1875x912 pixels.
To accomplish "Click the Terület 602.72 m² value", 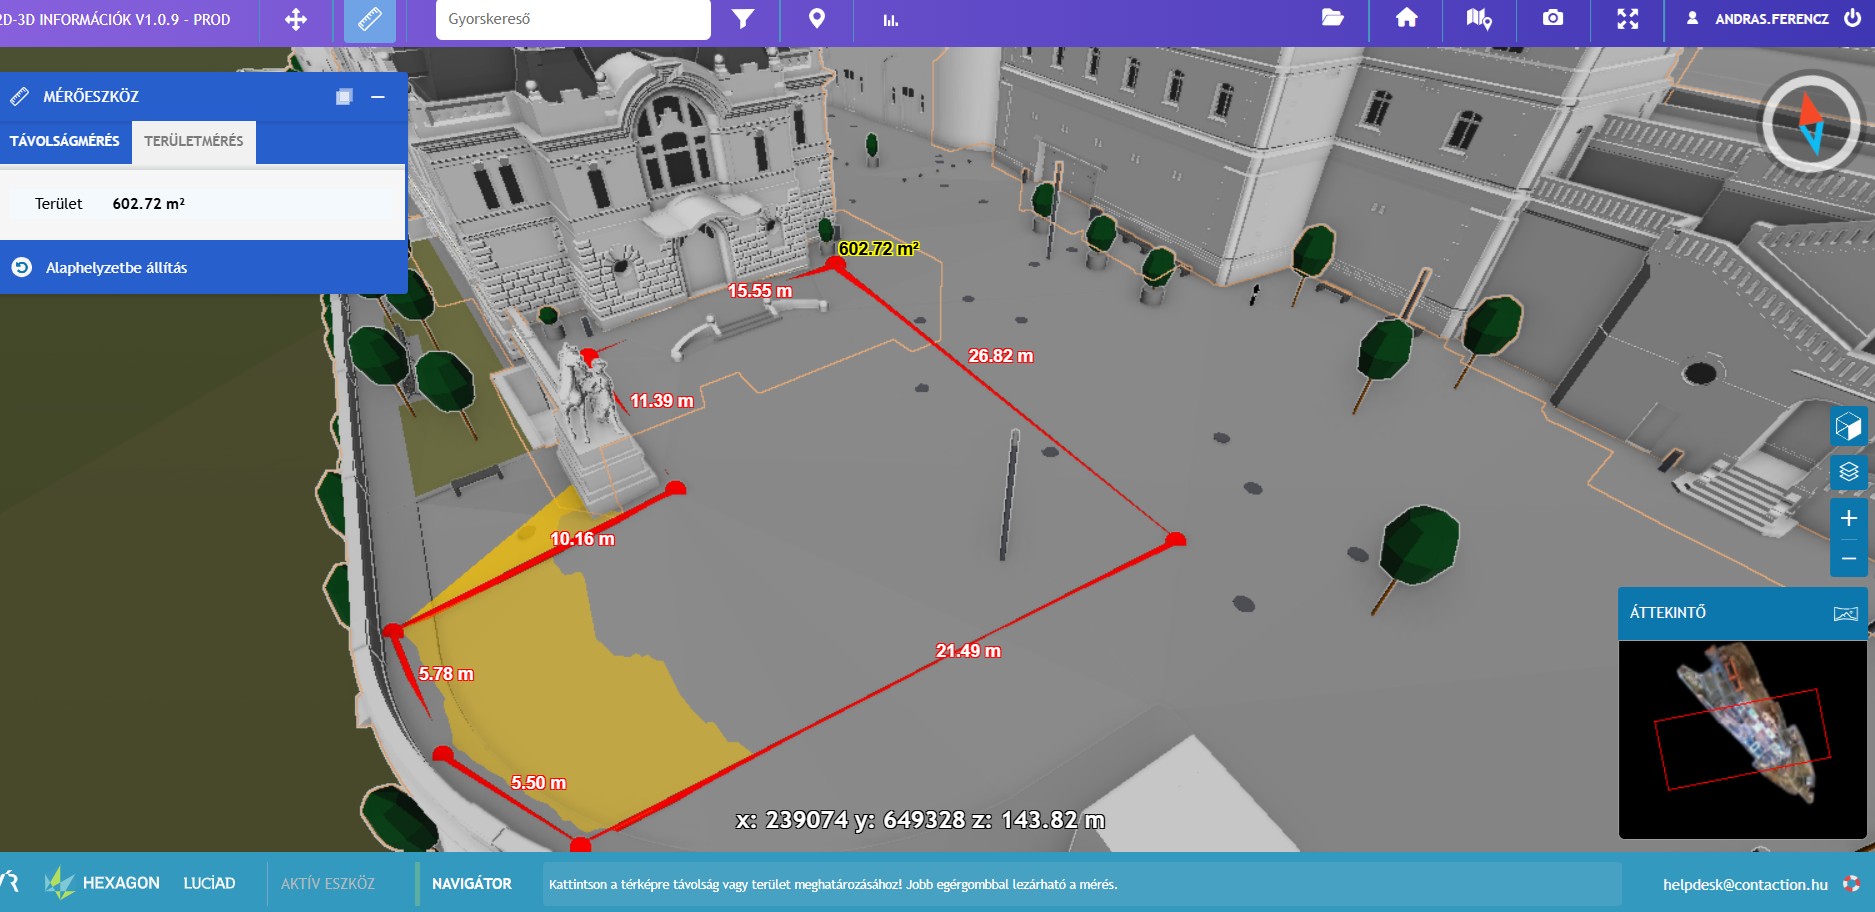I will 148,204.
